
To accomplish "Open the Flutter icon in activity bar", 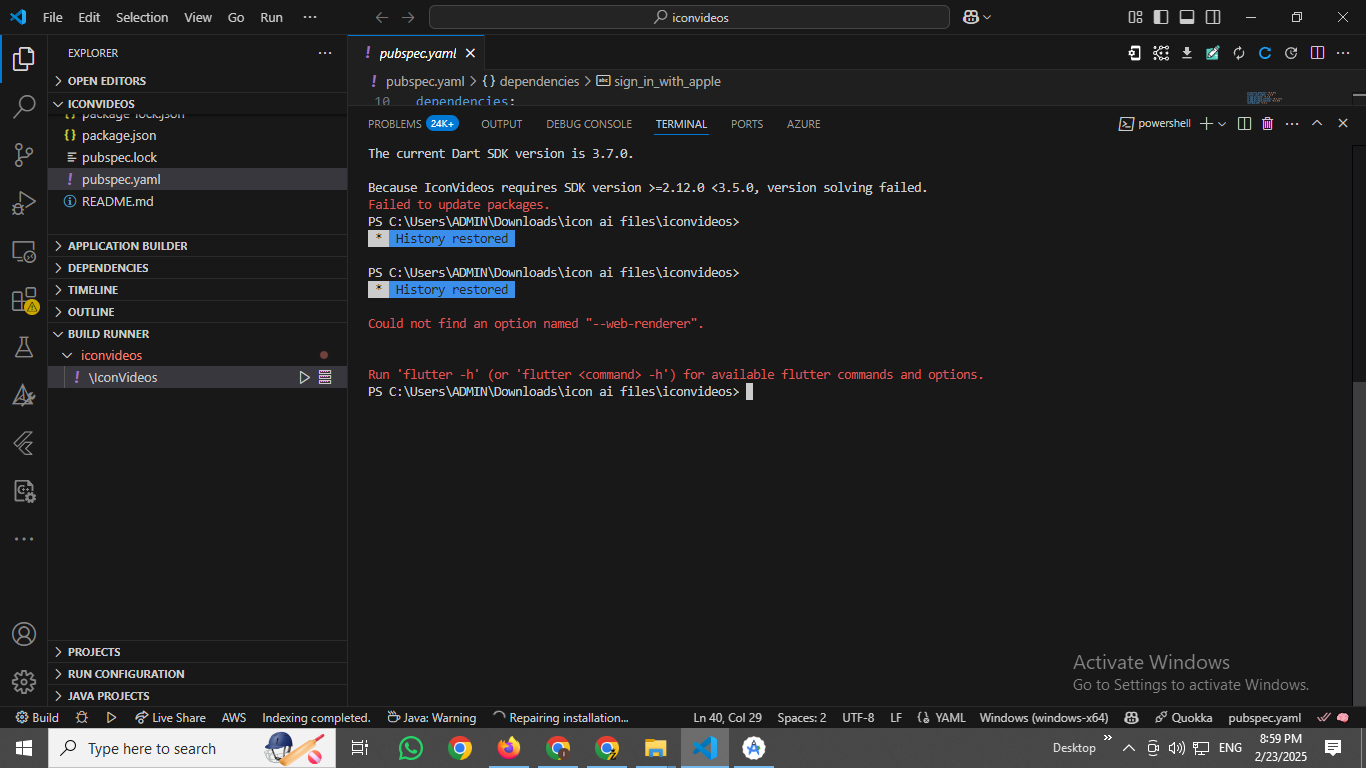I will point(24,443).
